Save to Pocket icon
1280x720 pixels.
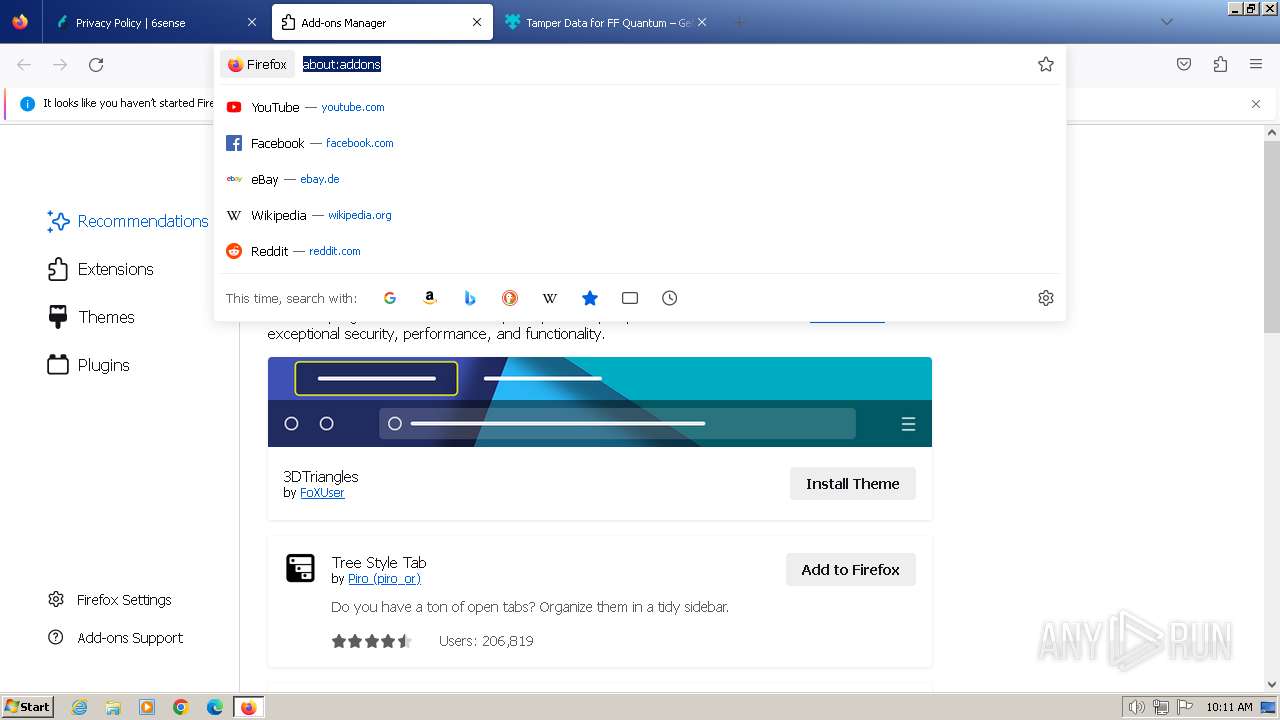1184,64
